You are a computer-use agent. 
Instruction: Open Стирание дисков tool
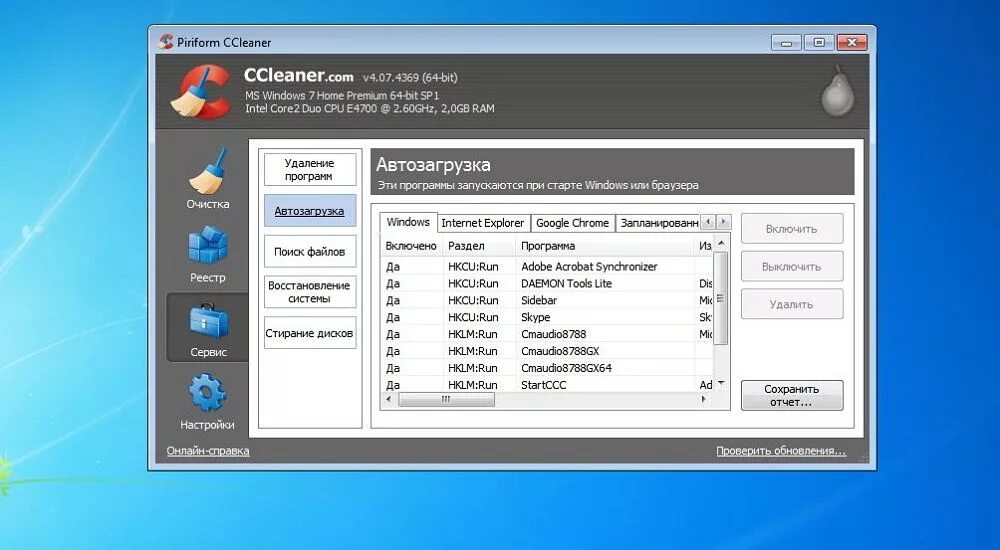coord(310,333)
